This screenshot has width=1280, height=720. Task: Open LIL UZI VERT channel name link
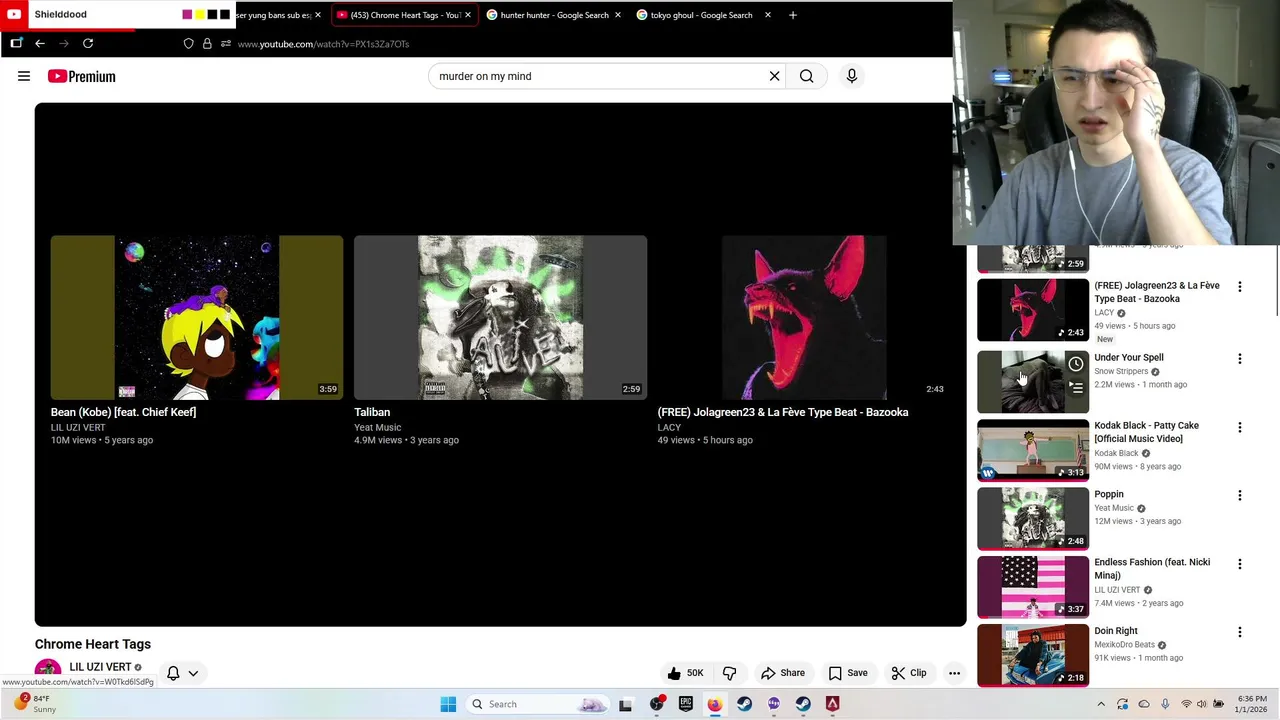pyautogui.click(x=100, y=667)
